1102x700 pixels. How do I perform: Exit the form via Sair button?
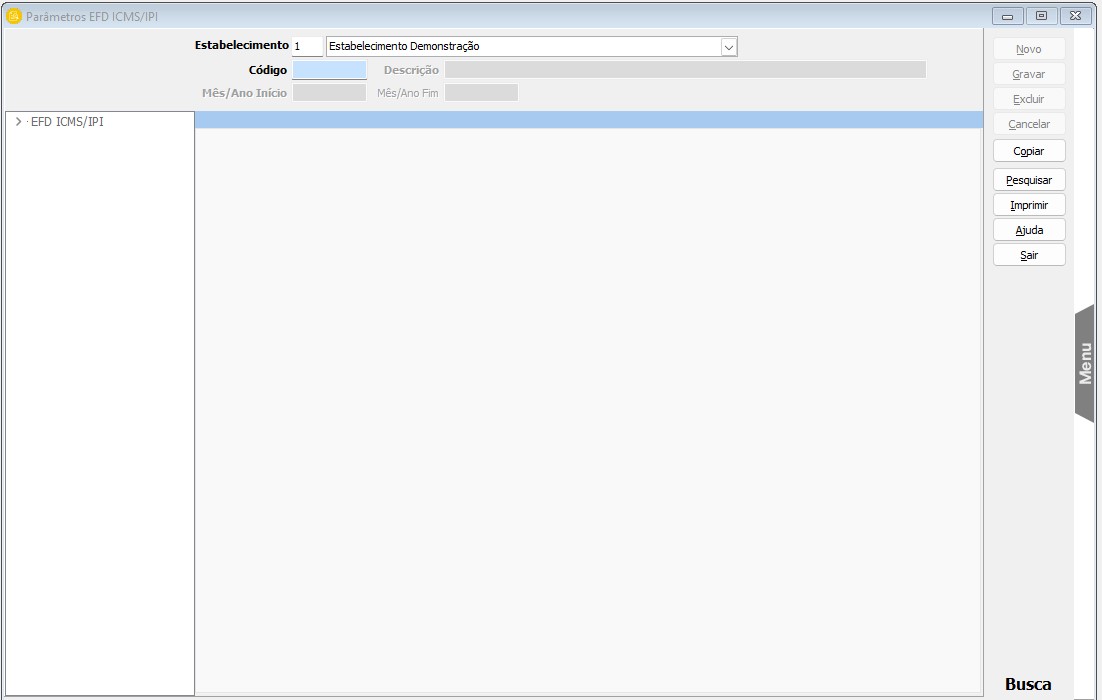click(x=1029, y=255)
